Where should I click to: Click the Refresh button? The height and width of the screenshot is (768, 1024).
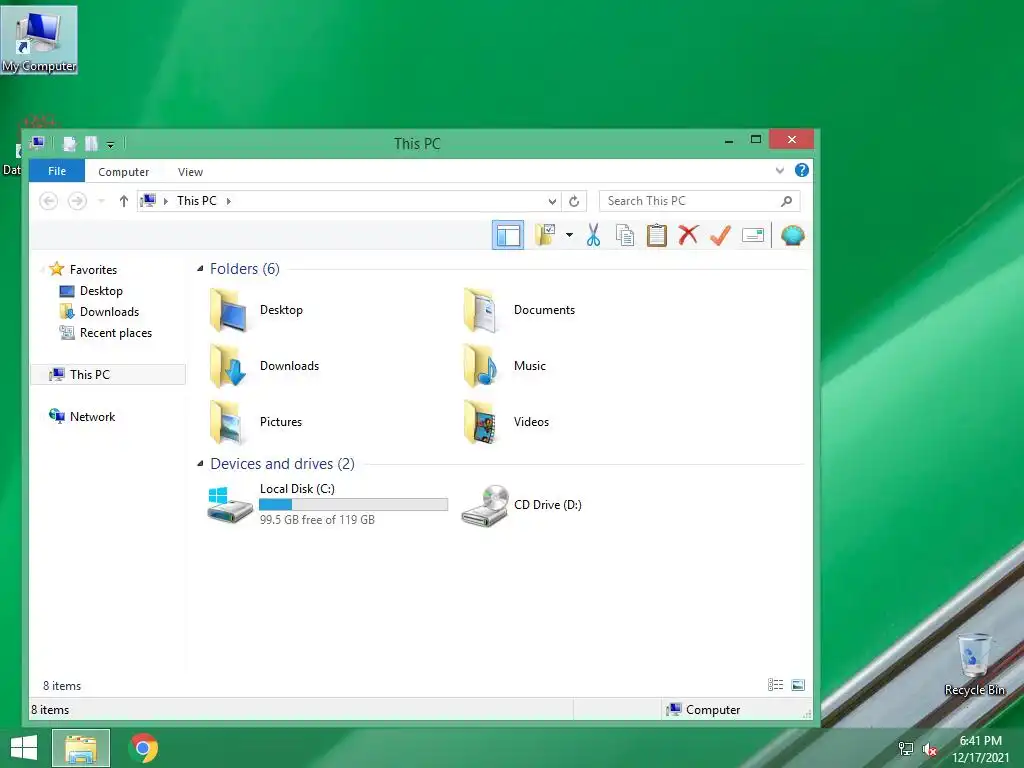574,201
